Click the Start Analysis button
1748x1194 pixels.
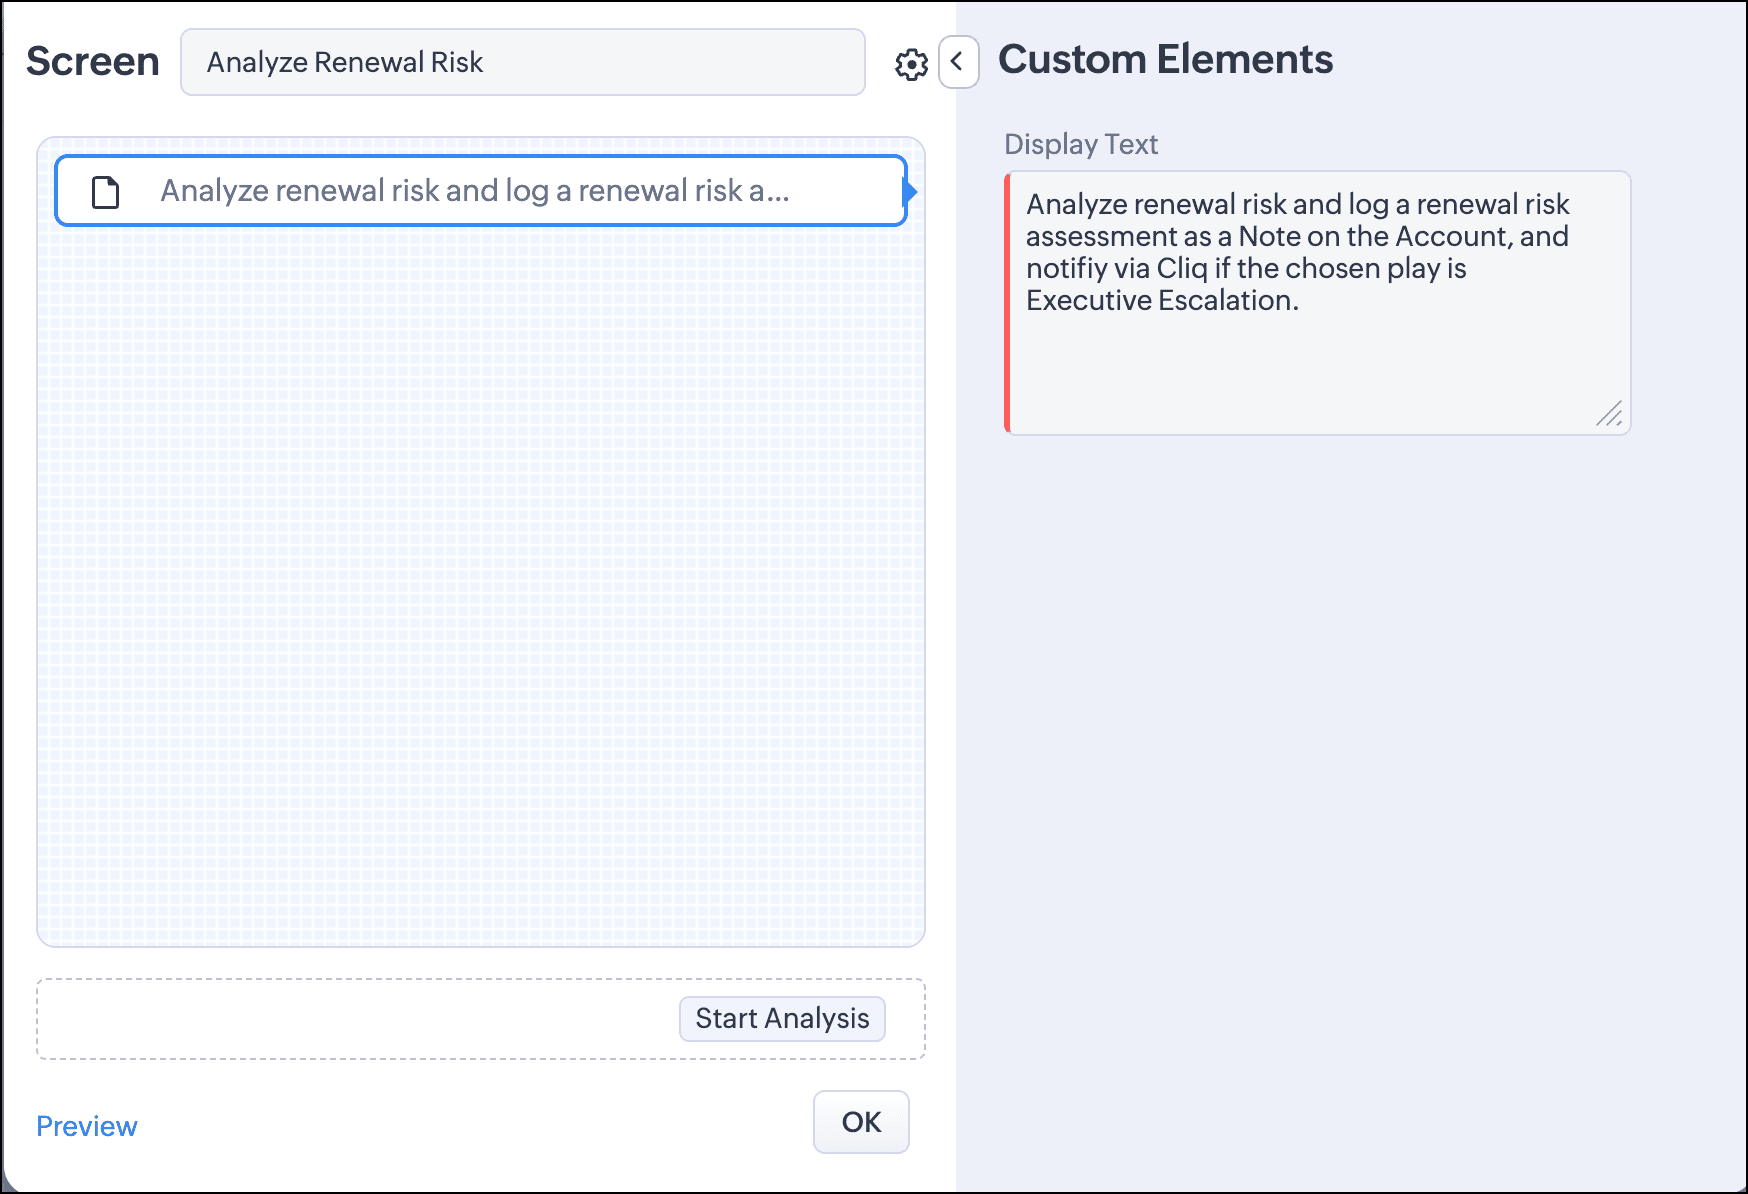[782, 1018]
